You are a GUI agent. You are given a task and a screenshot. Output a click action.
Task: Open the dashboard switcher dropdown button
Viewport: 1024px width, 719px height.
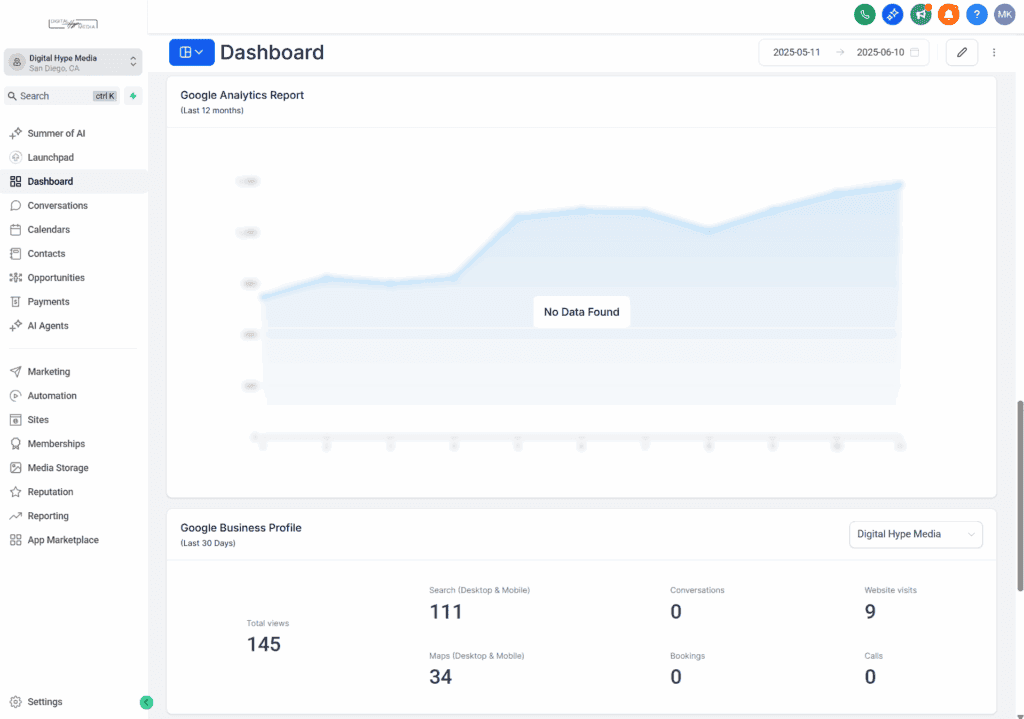191,52
